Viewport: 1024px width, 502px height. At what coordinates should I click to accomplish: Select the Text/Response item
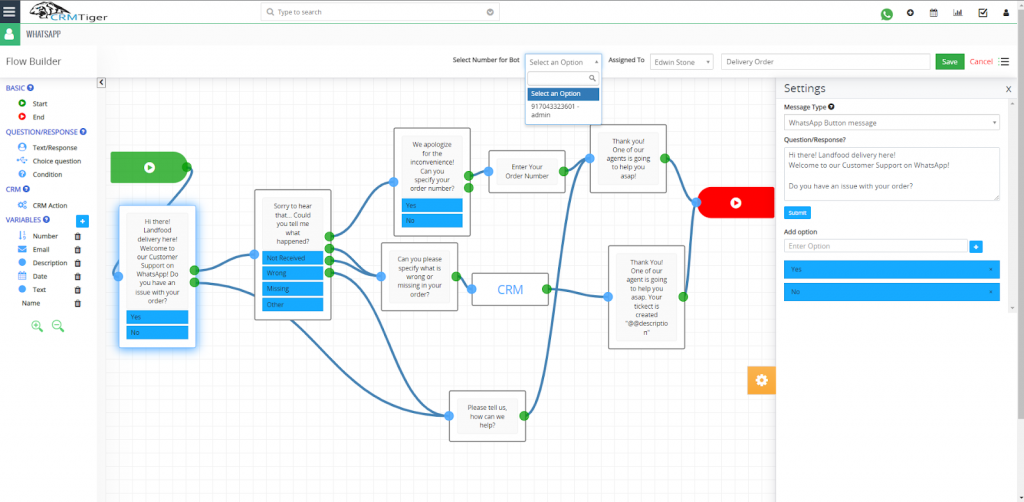[47, 148]
